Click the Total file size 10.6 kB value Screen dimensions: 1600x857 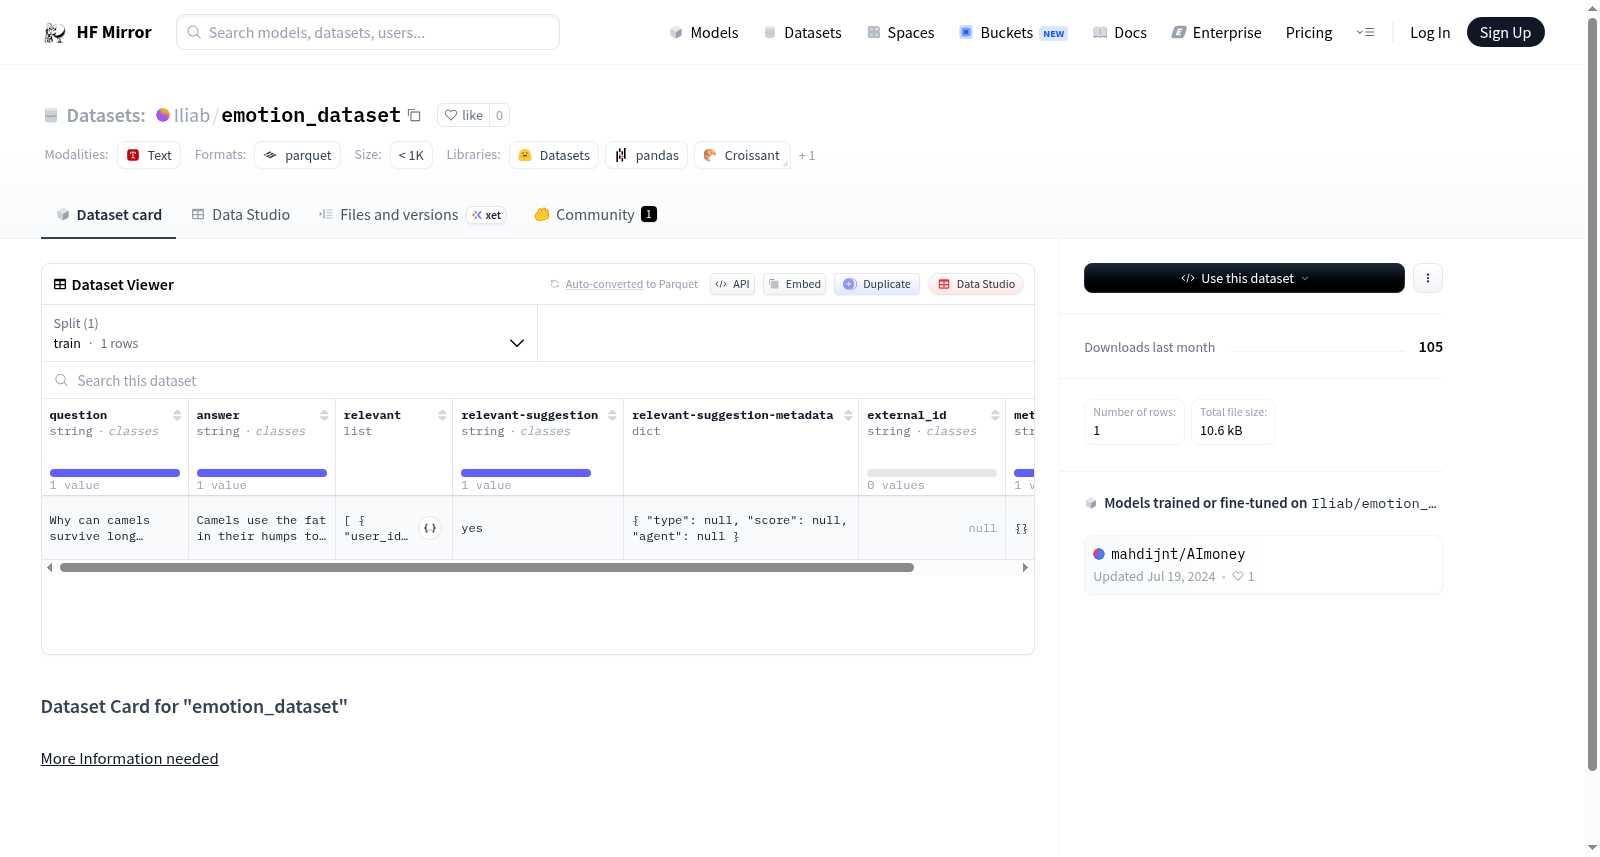pyautogui.click(x=1221, y=431)
